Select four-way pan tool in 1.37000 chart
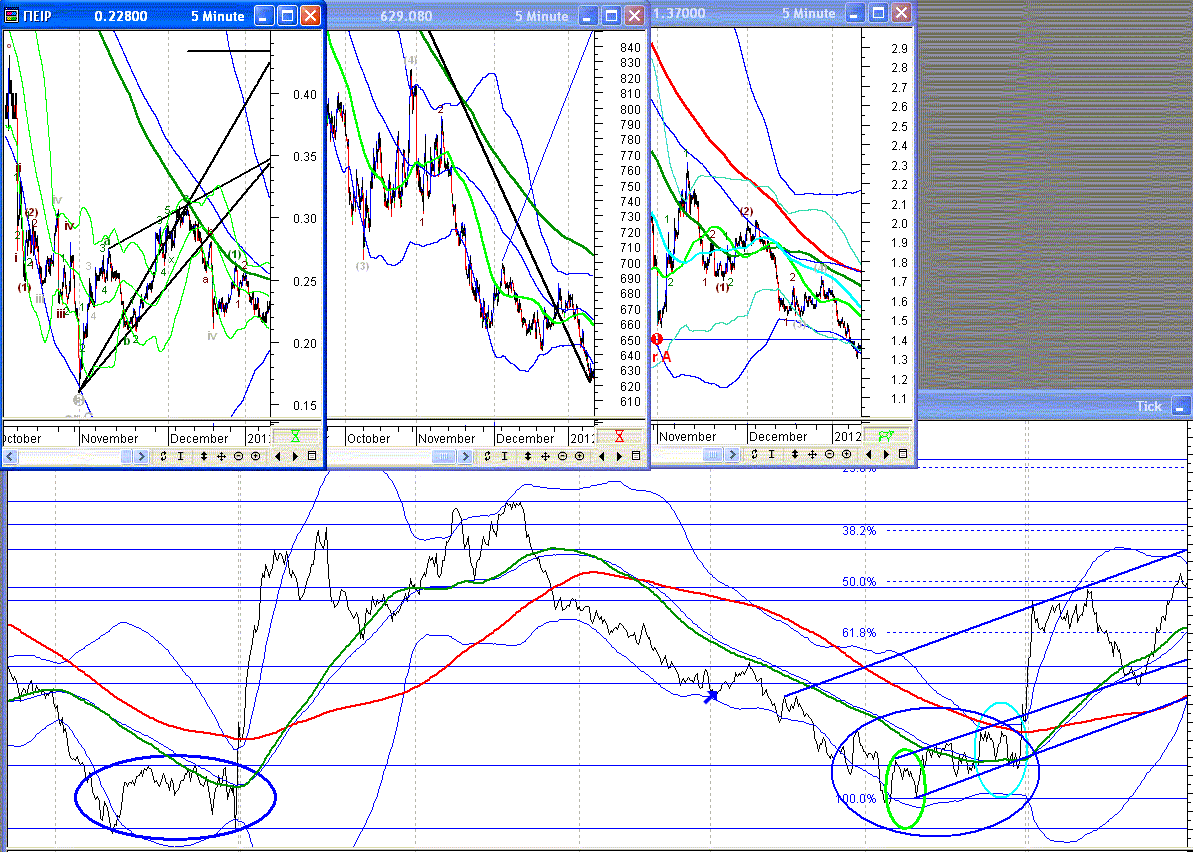This screenshot has width=1193, height=852. [x=812, y=454]
